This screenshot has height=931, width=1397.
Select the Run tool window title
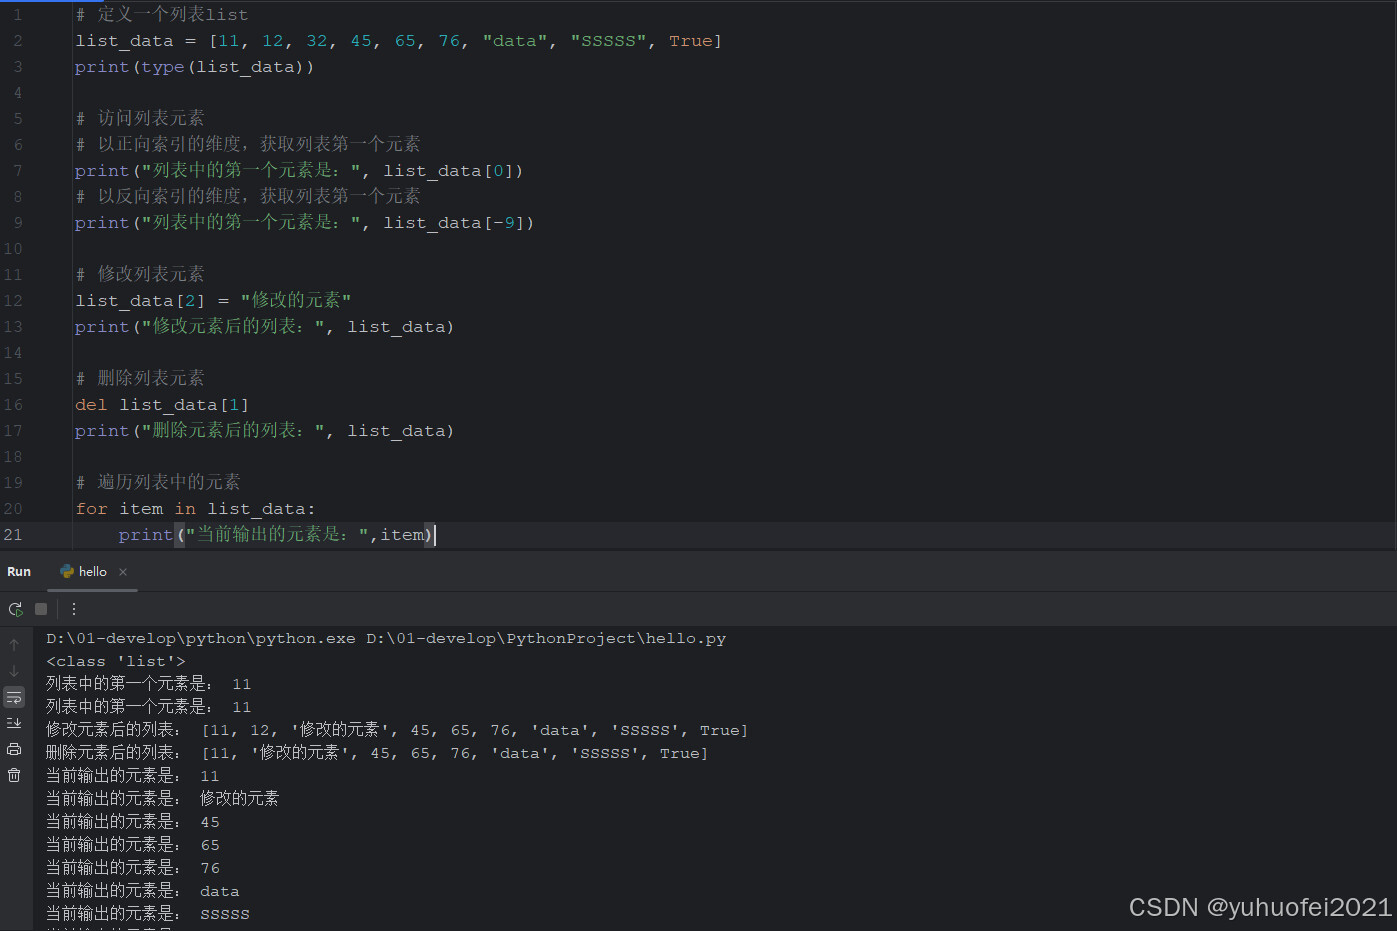coord(19,572)
